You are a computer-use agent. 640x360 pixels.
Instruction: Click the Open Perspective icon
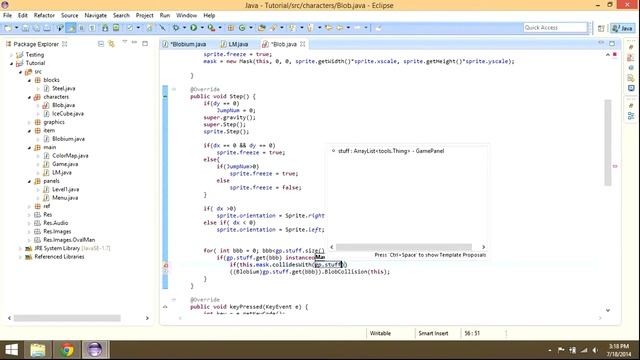click(x=601, y=28)
